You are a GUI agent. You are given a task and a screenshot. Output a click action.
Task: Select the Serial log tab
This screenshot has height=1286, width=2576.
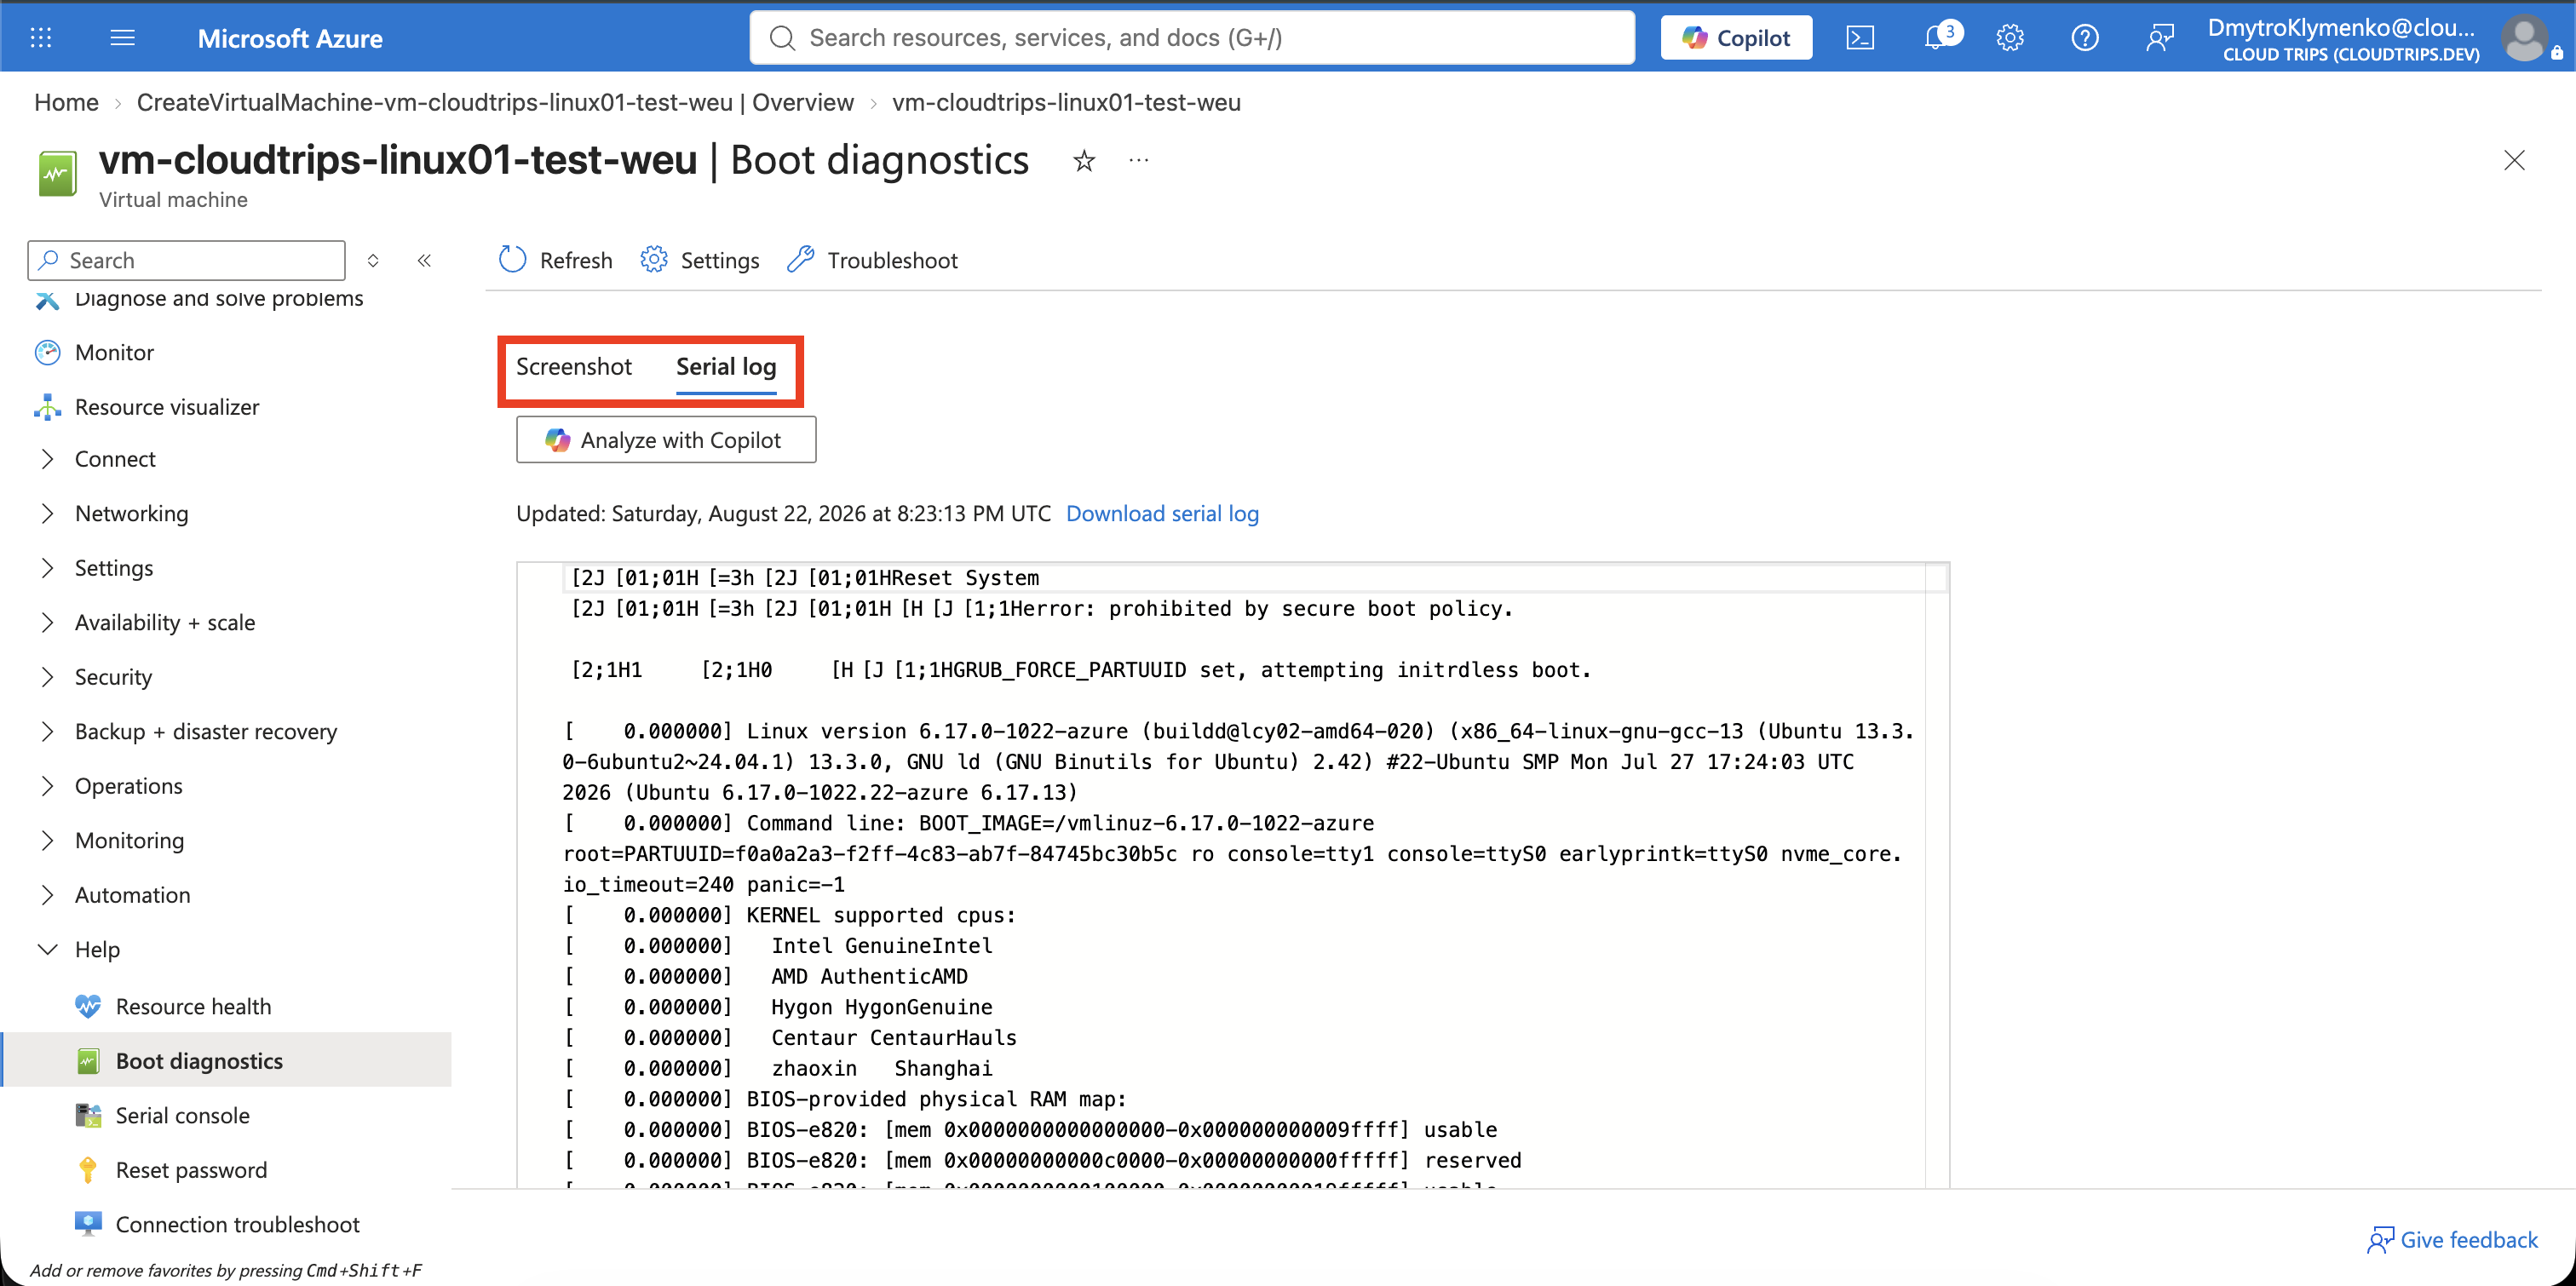point(726,367)
